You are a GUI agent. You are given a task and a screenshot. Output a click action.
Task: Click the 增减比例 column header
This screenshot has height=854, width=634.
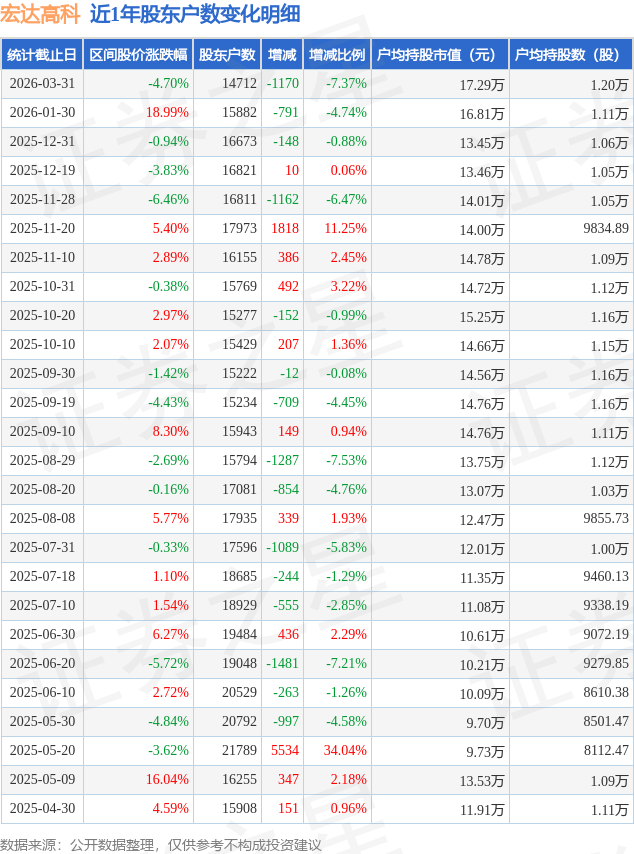point(337,55)
